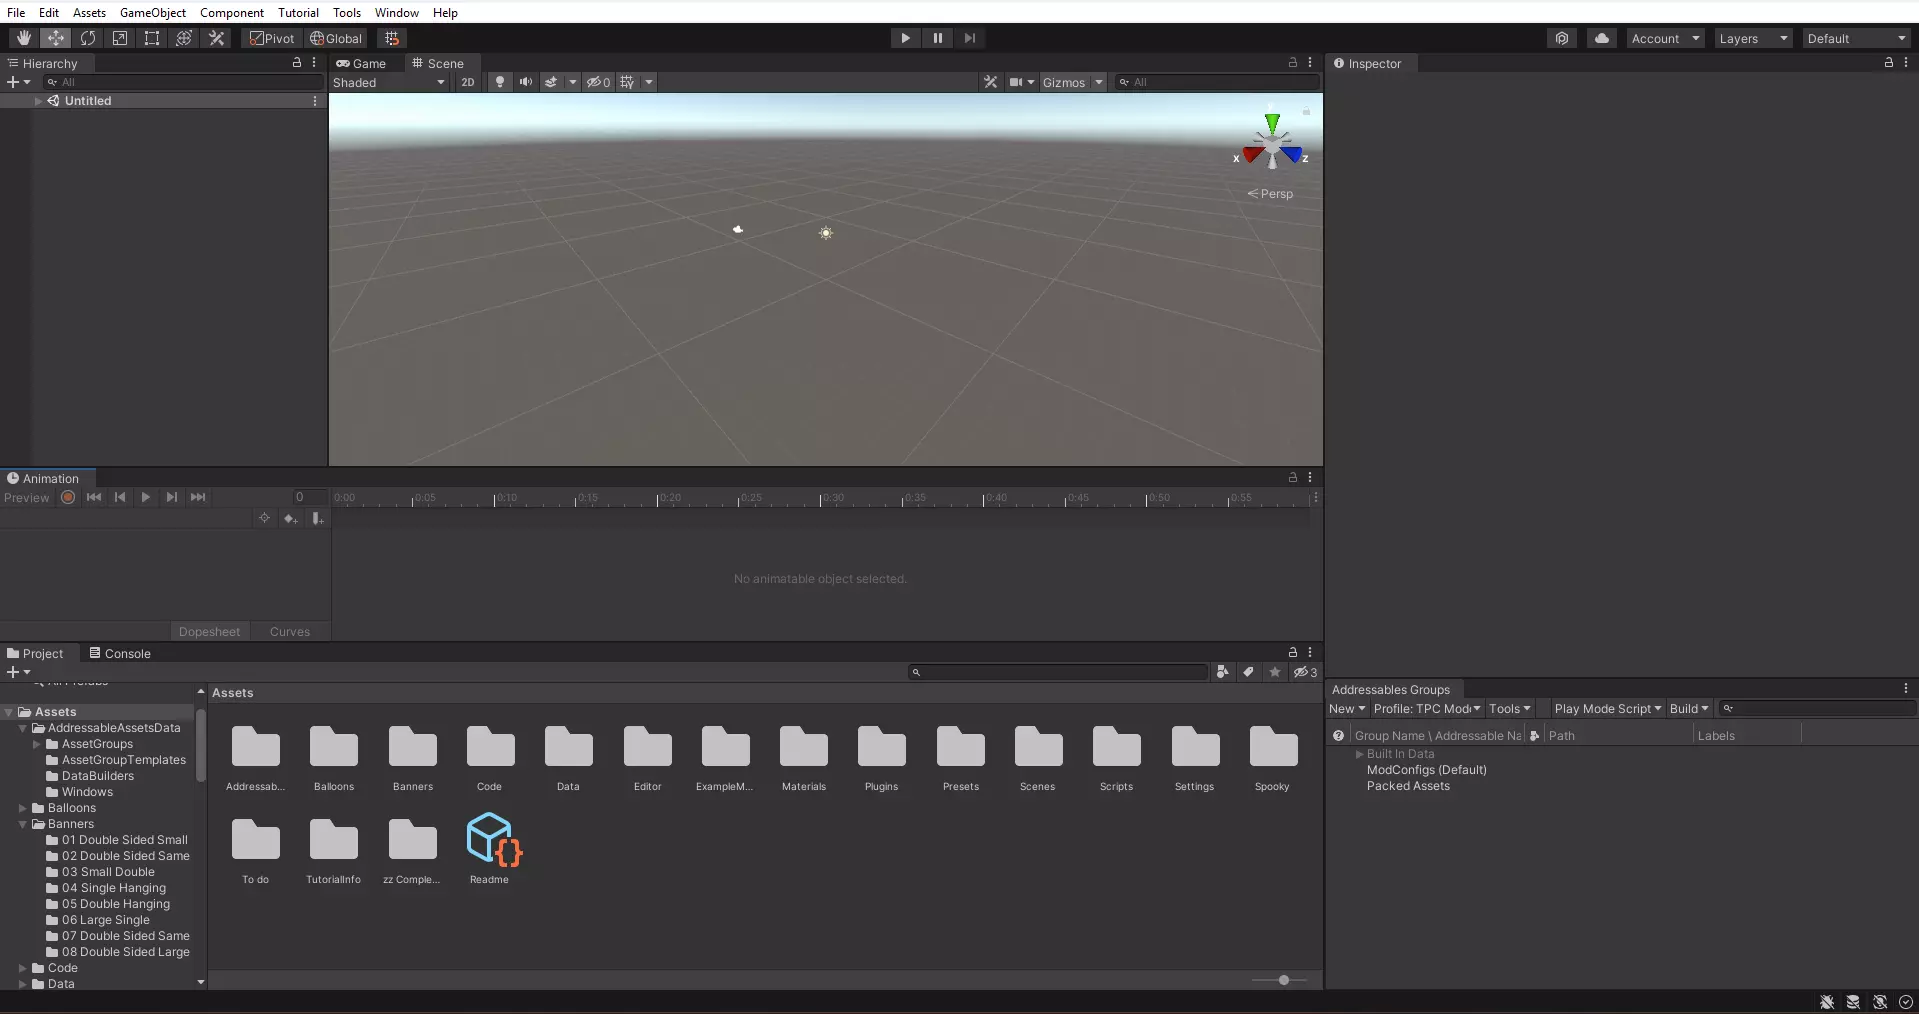Click the Play button to enter play mode

point(905,38)
